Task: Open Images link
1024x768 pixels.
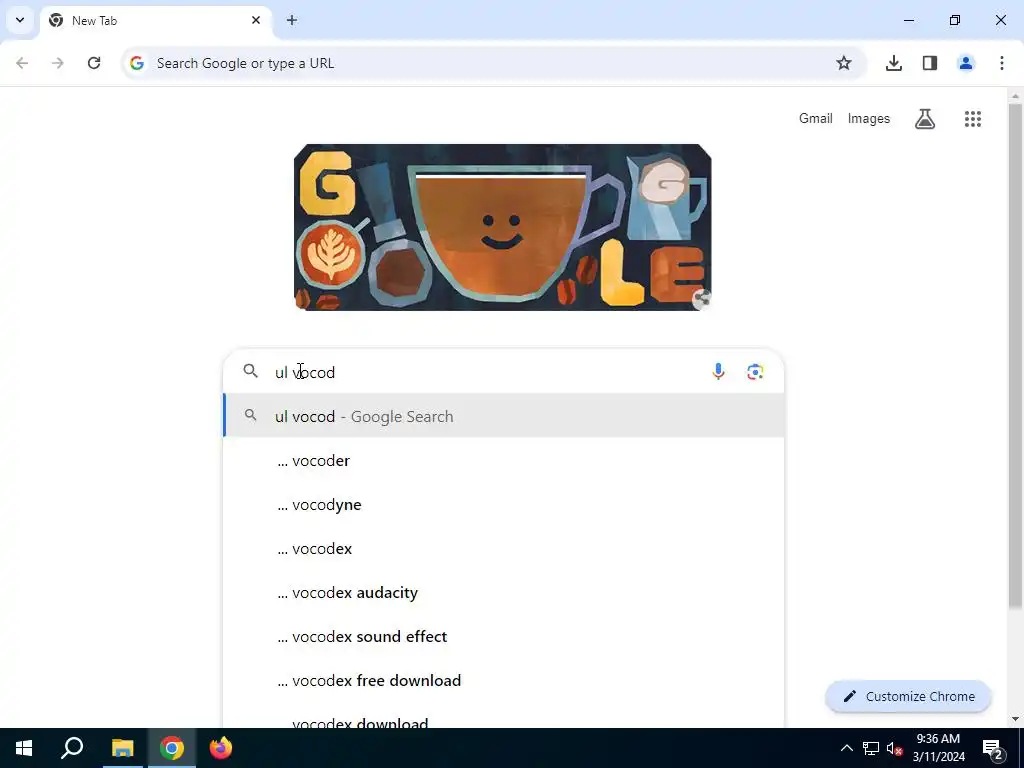Action: tap(869, 118)
